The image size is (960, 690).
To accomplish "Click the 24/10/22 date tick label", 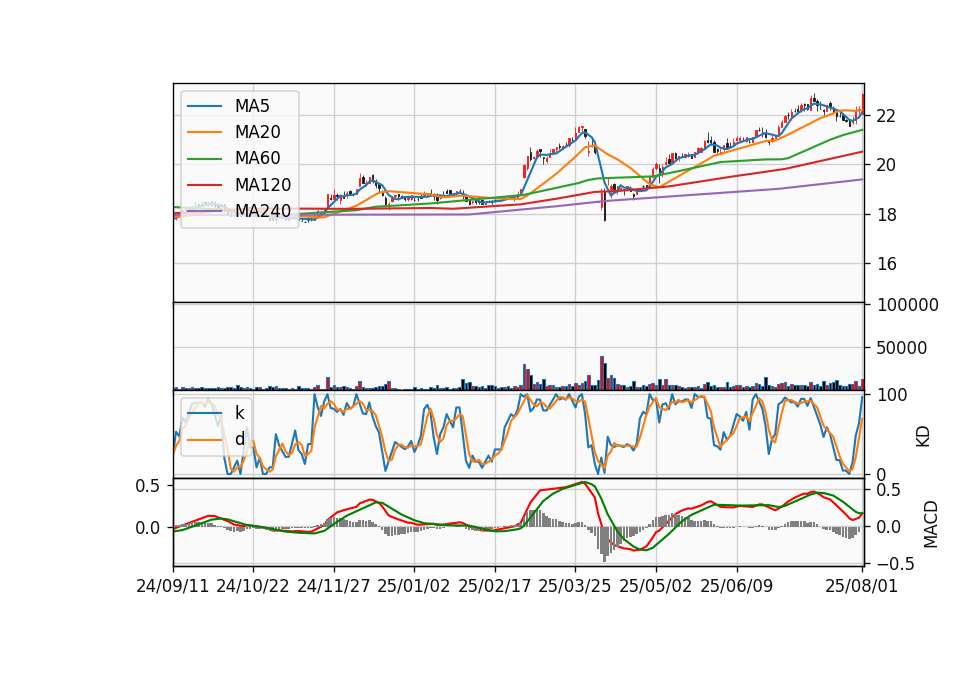I will tap(253, 587).
